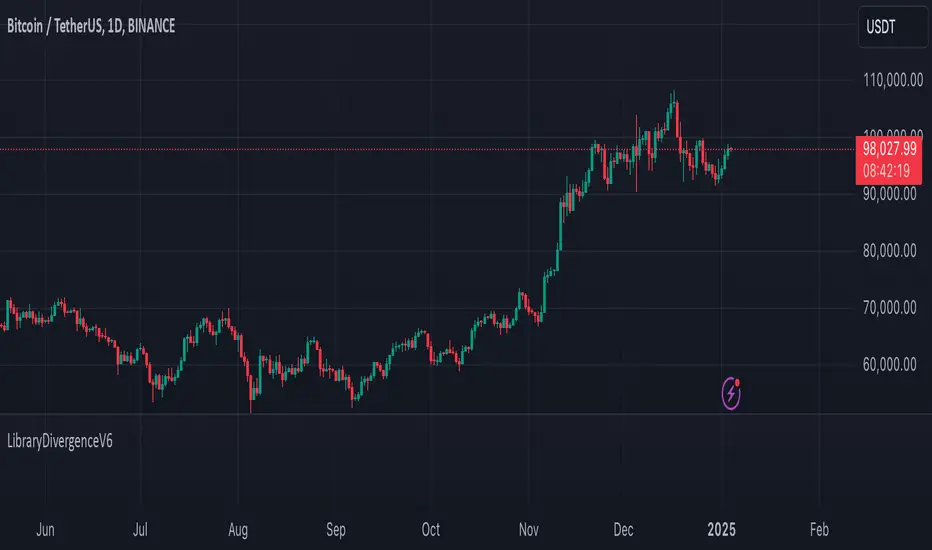Viewport: 932px width, 550px height.
Task: Select the Jul label on the time axis
Action: click(x=141, y=529)
